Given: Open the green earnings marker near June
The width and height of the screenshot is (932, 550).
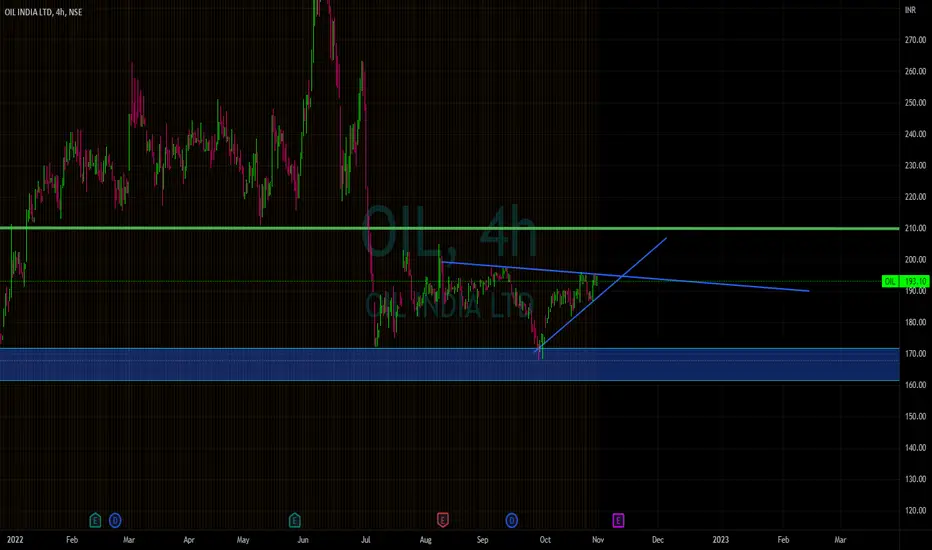Looking at the screenshot, I should tap(295, 521).
